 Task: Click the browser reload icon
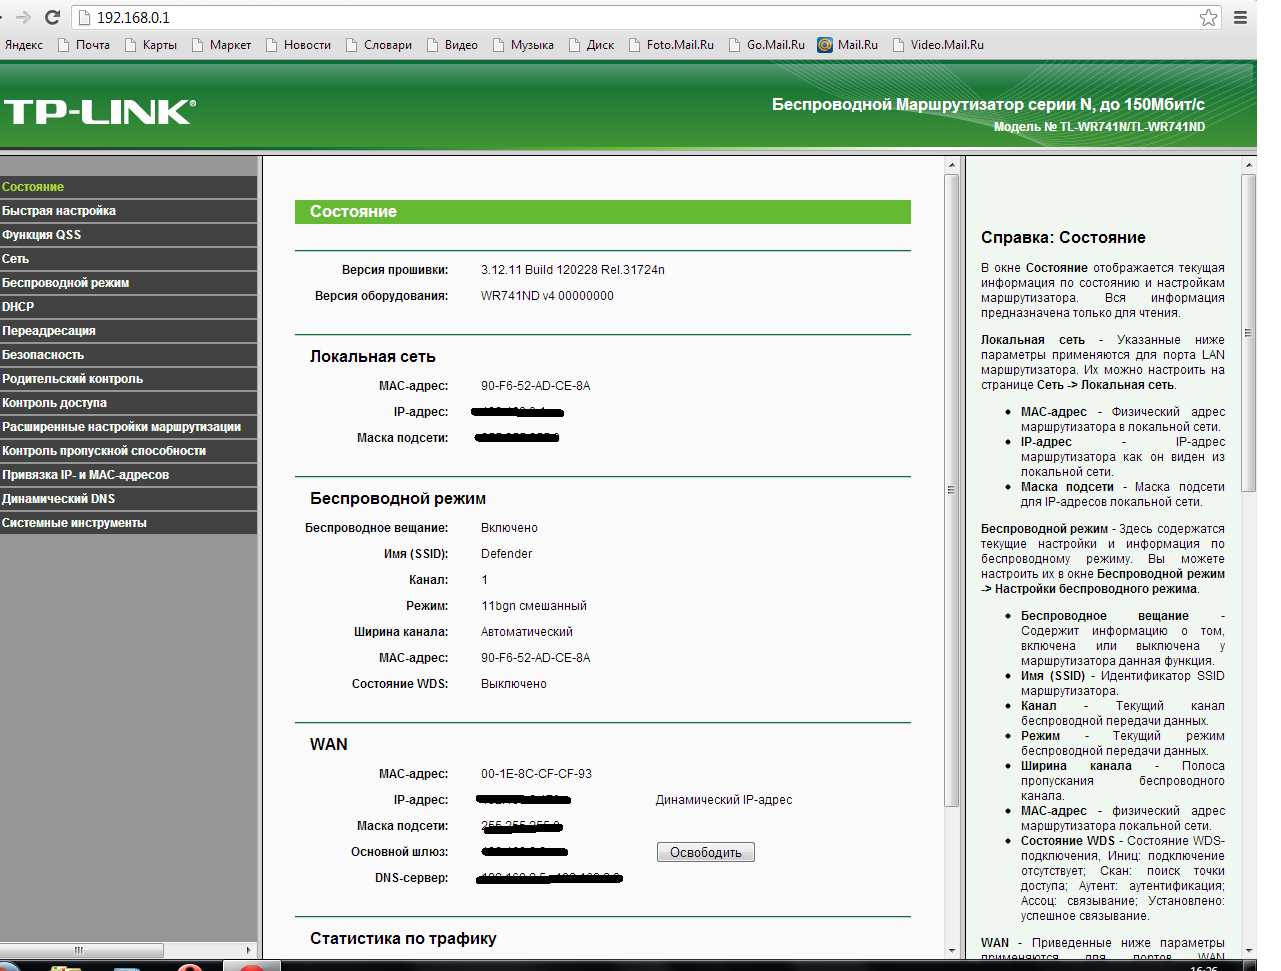point(53,17)
